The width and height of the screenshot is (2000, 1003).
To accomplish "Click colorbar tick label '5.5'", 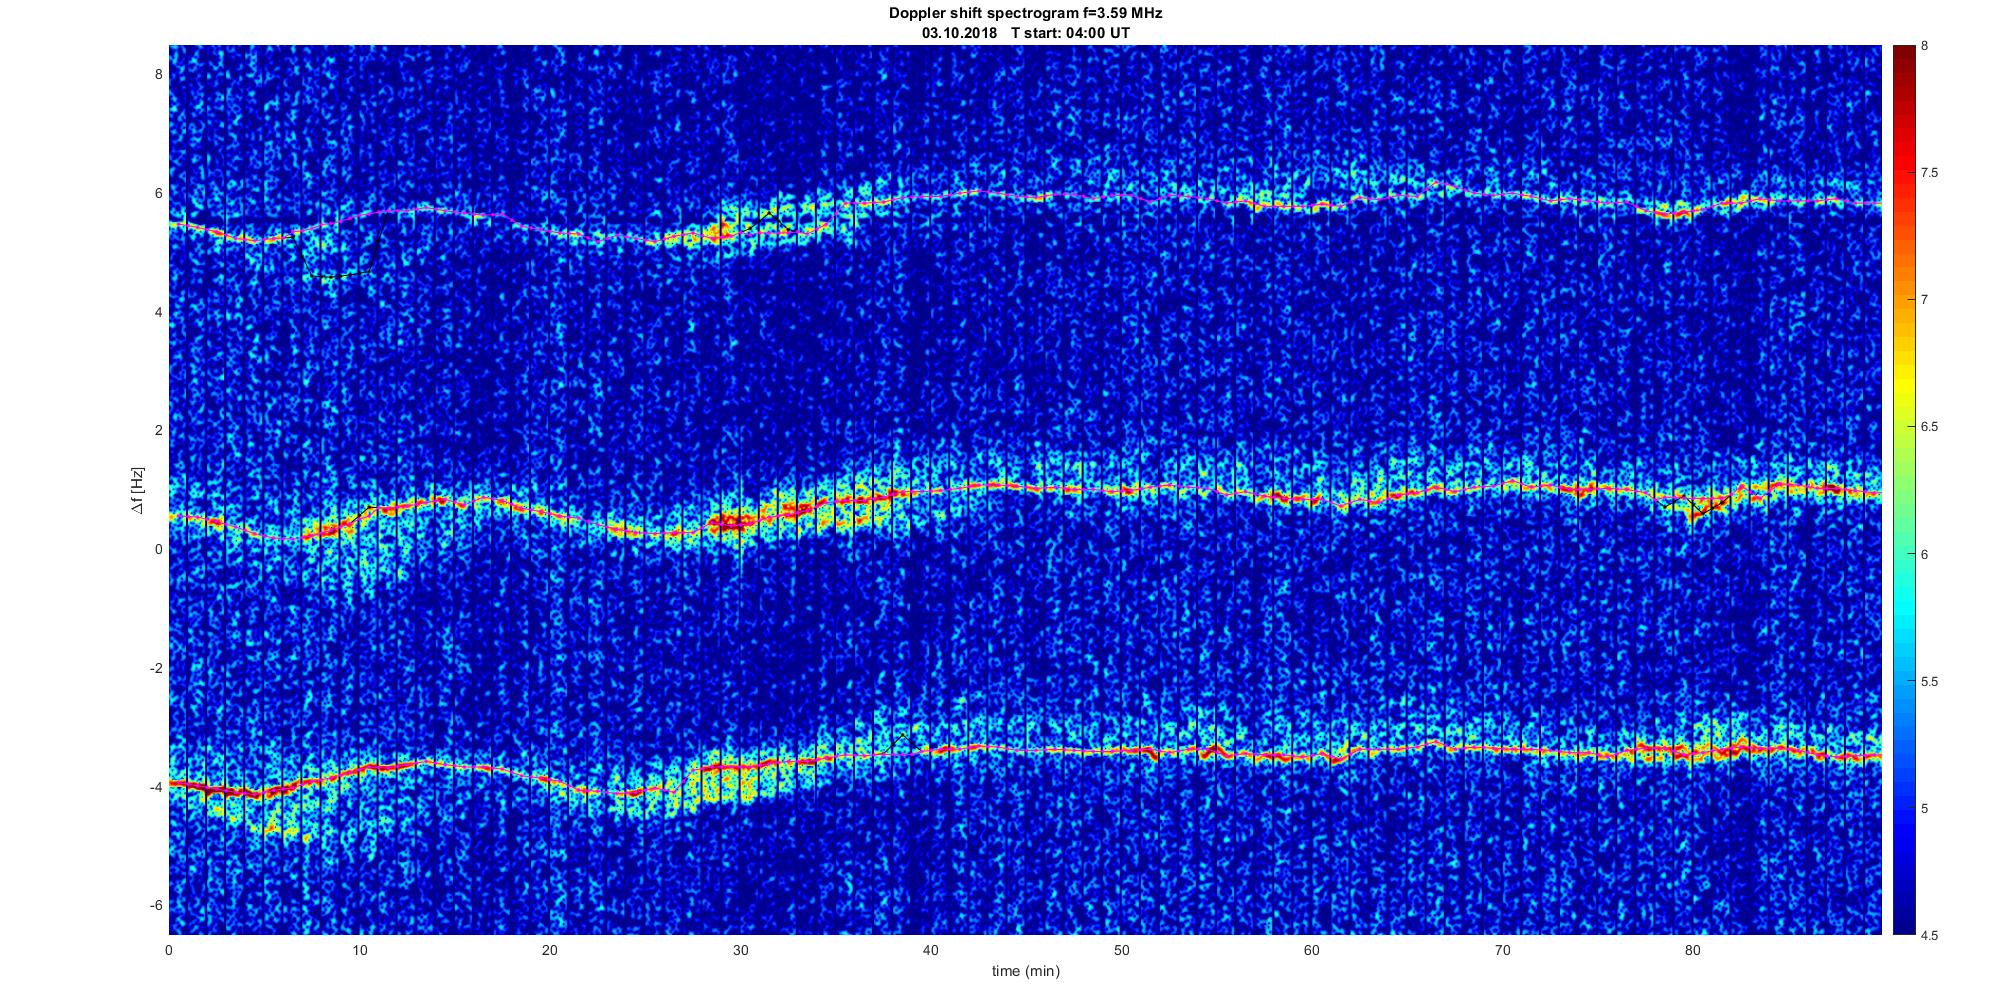I will [x=1930, y=682].
